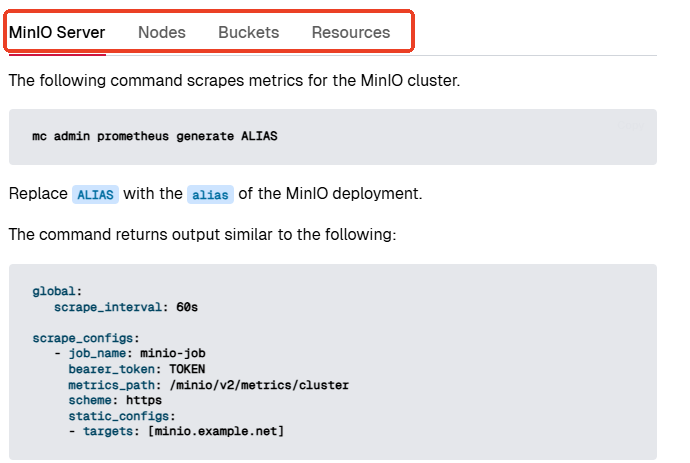Switch to the Nodes tab

point(161,32)
